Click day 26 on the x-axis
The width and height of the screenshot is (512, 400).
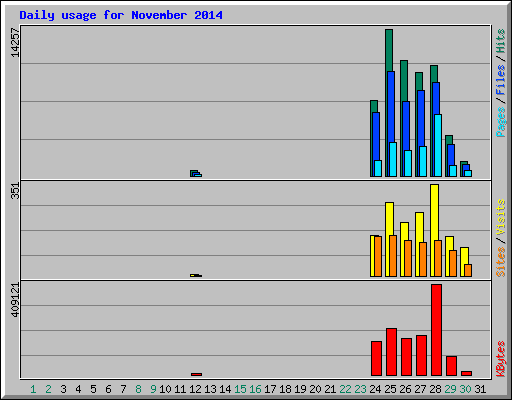coord(405,389)
